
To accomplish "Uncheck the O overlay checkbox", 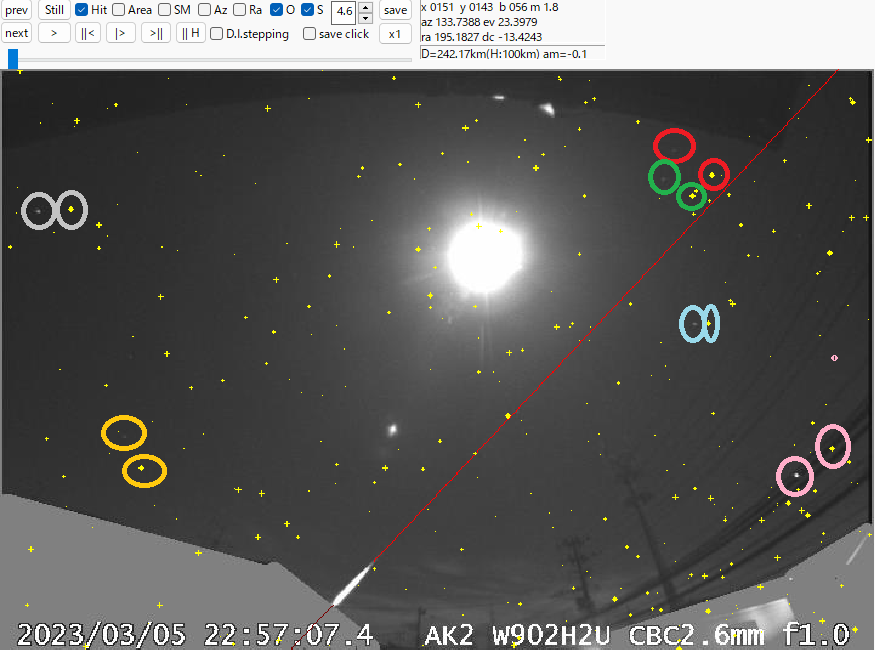I will click(276, 10).
